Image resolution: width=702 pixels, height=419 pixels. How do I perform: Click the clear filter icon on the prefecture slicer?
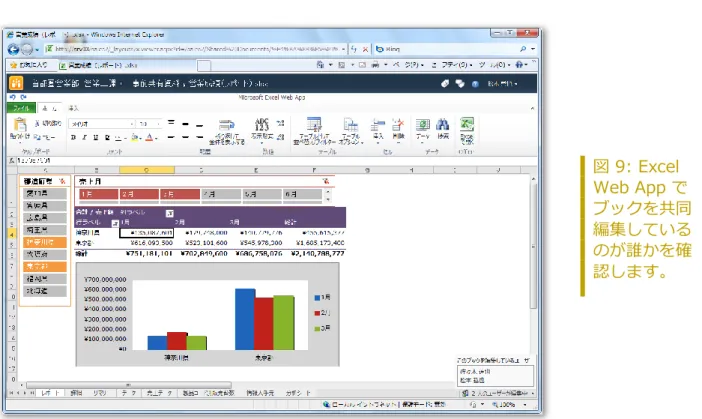(x=62, y=181)
